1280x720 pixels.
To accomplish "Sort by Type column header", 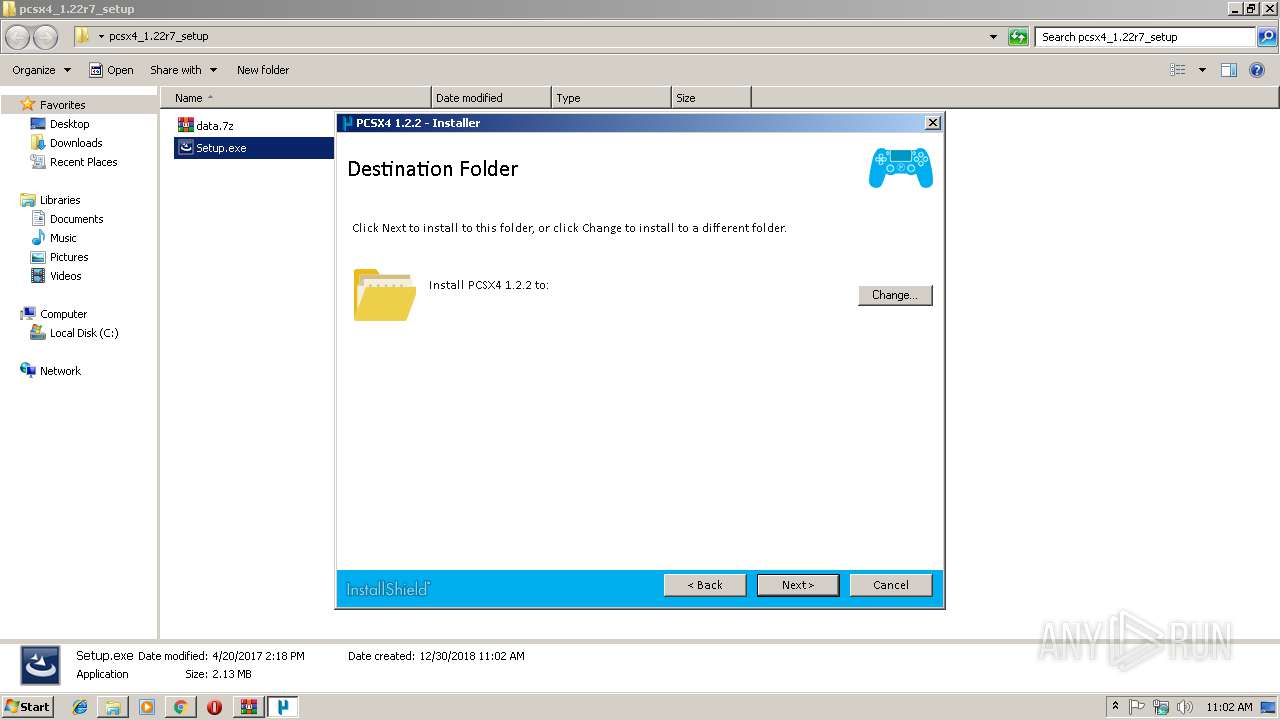I will point(611,98).
